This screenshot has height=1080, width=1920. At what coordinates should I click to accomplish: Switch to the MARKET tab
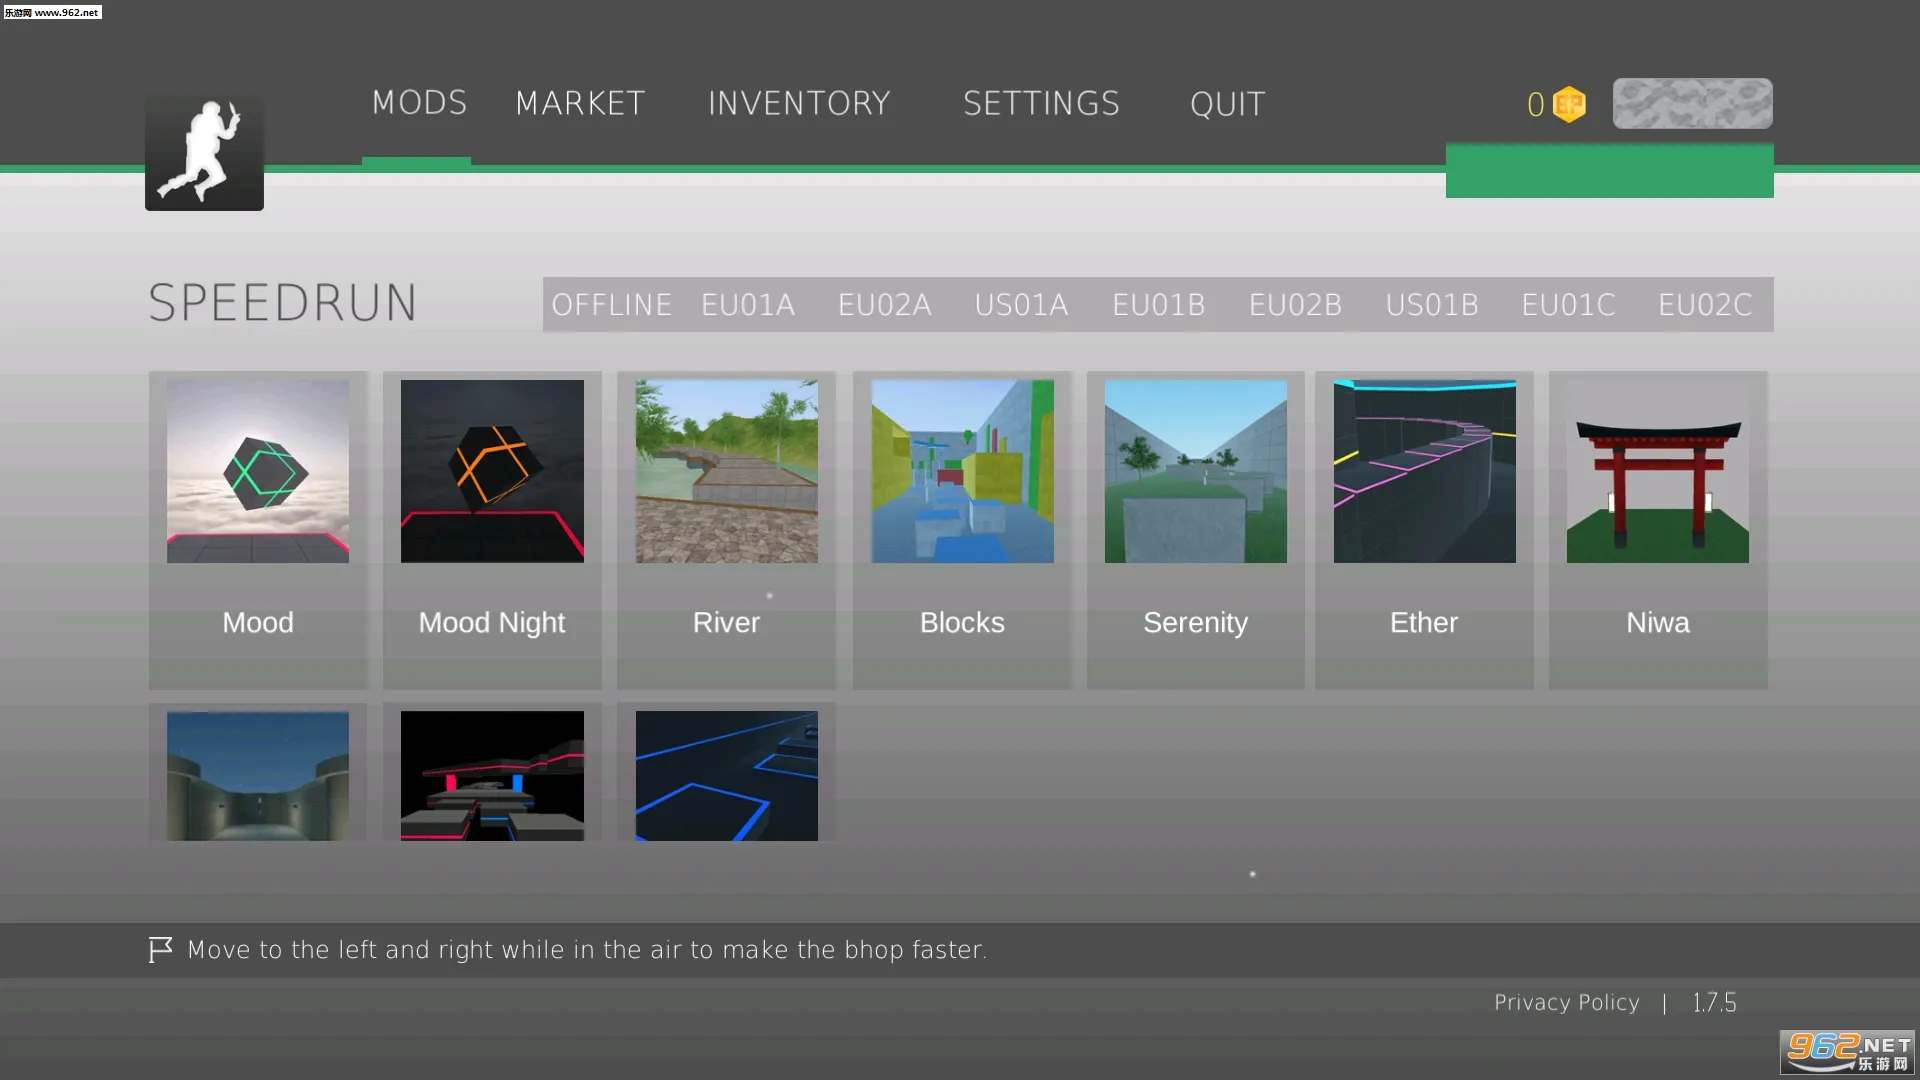click(x=580, y=103)
